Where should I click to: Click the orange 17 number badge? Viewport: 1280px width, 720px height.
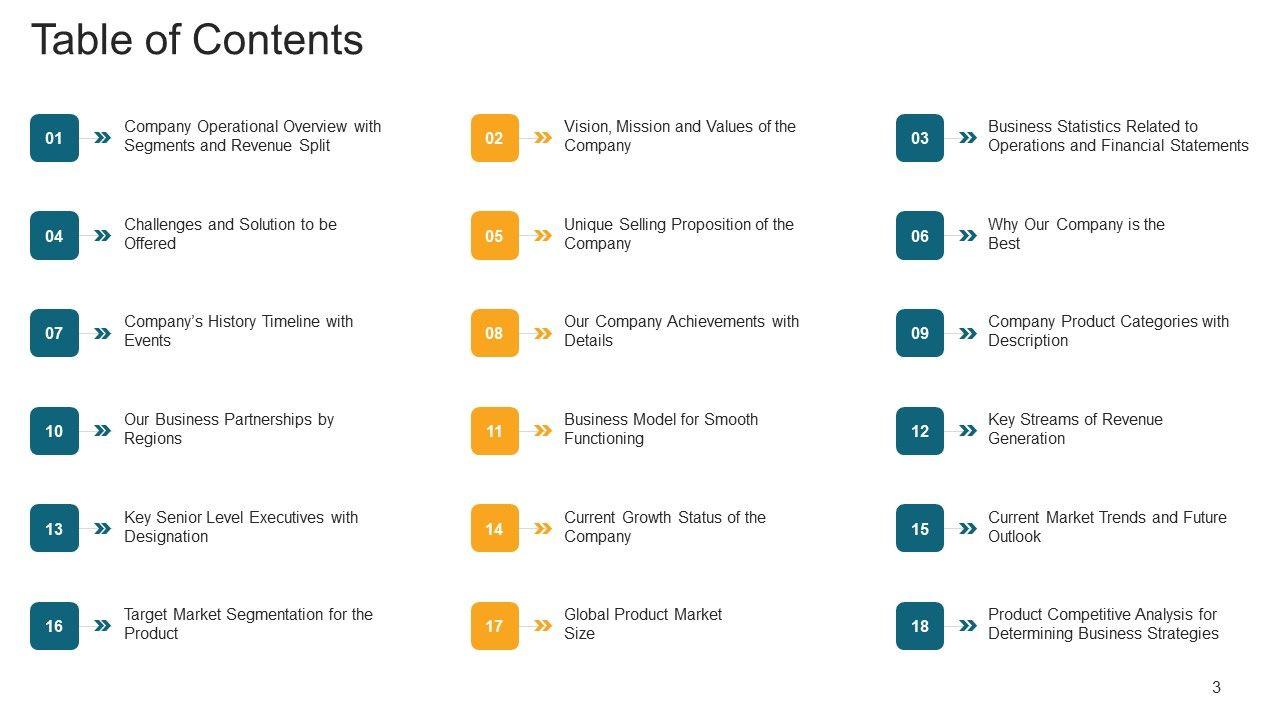[494, 626]
